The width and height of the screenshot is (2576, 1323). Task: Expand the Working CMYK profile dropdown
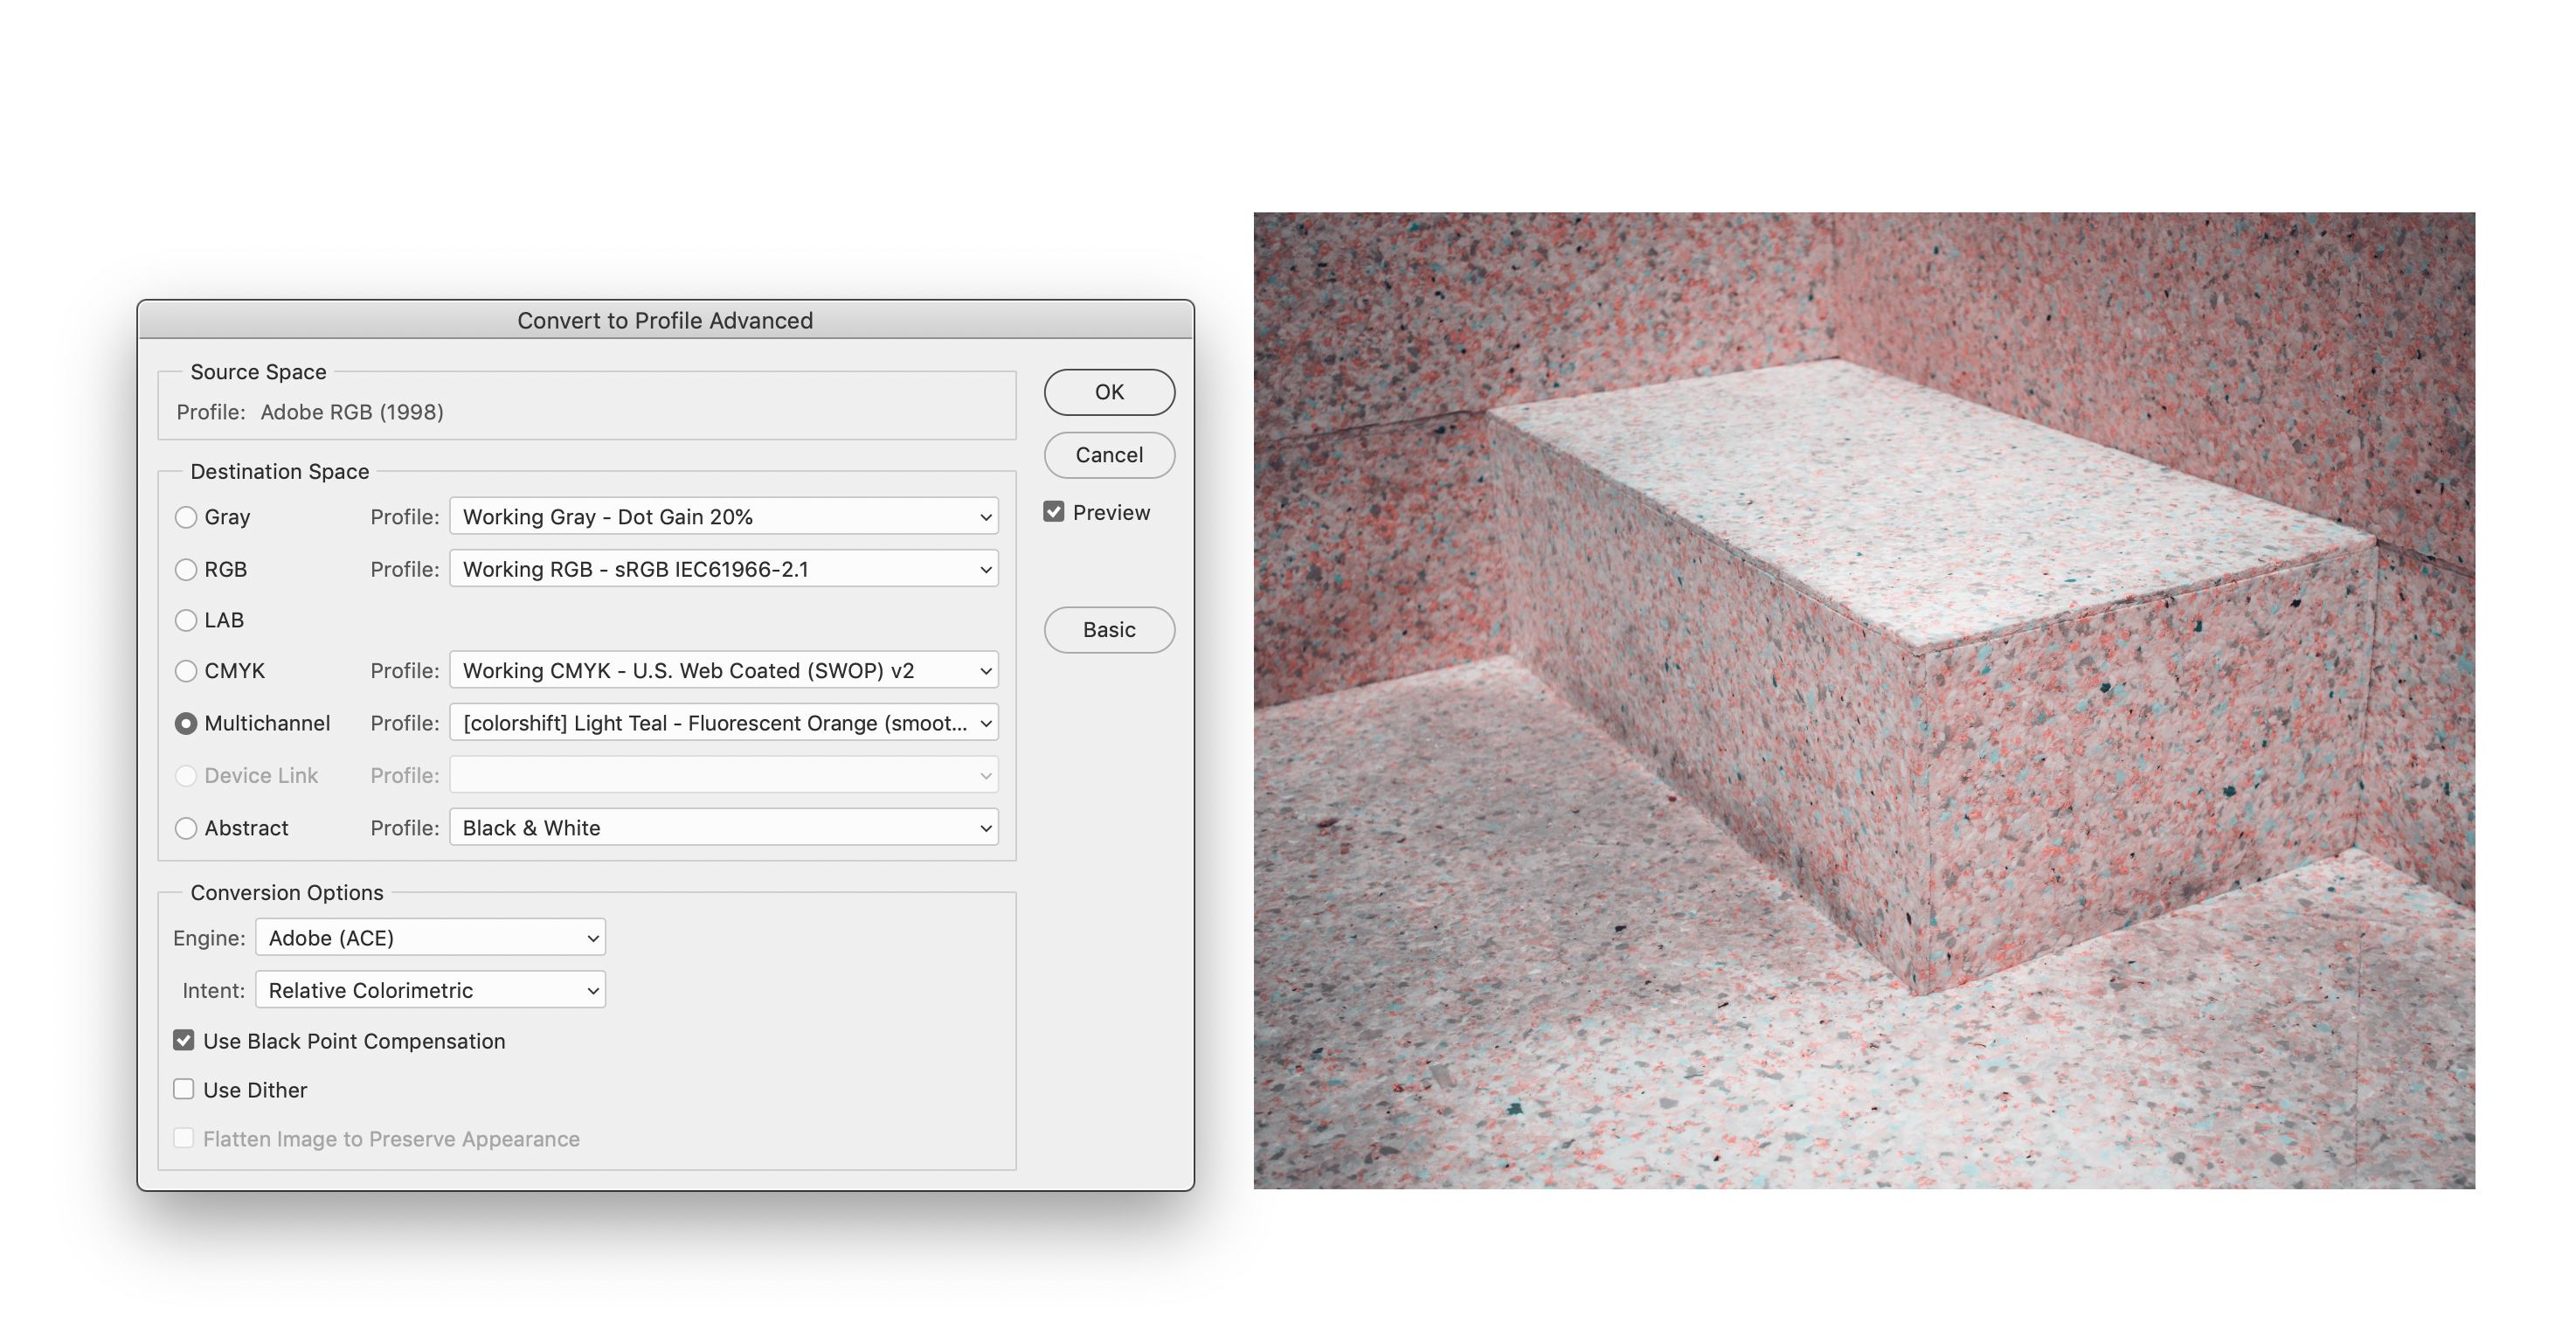723,671
